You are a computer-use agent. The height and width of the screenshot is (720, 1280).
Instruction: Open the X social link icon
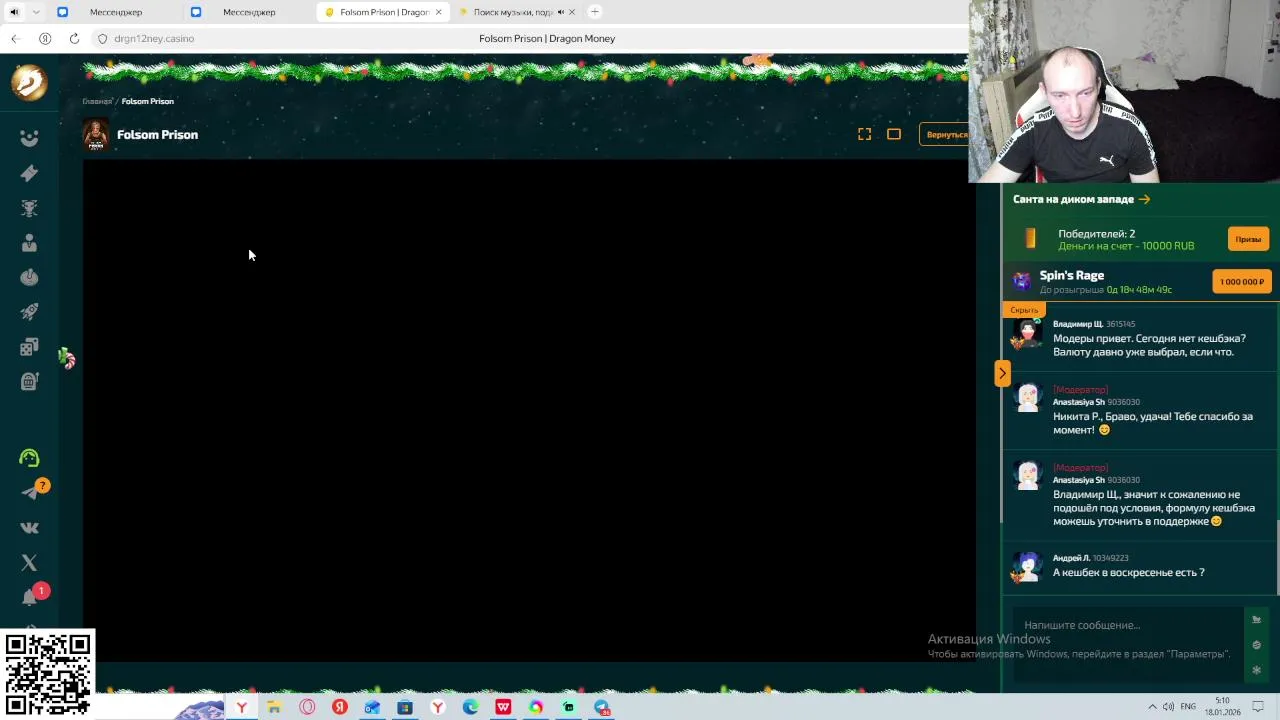point(29,563)
